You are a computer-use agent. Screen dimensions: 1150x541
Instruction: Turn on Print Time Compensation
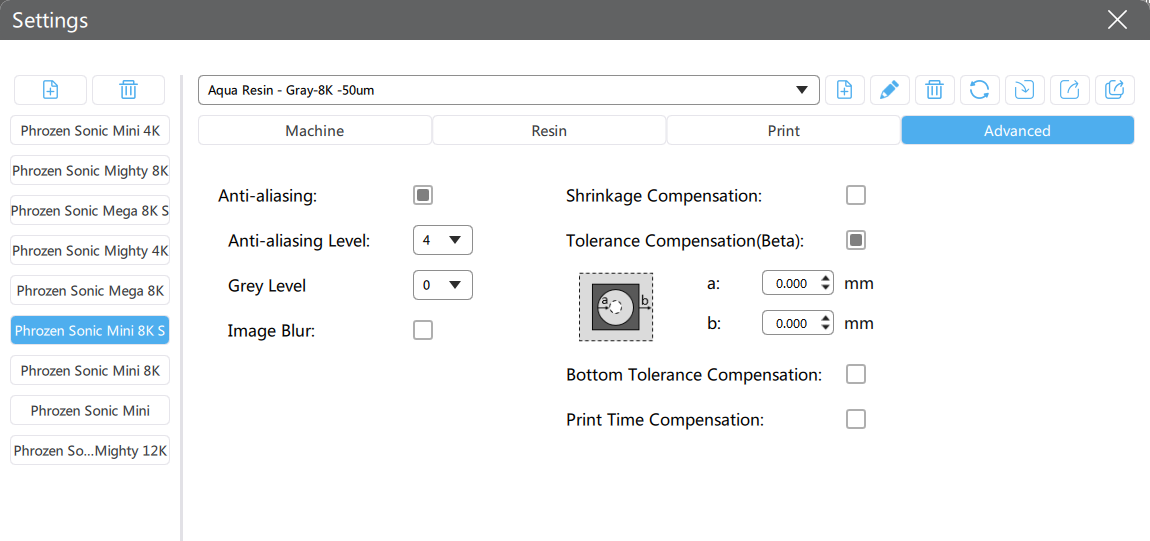pos(855,419)
